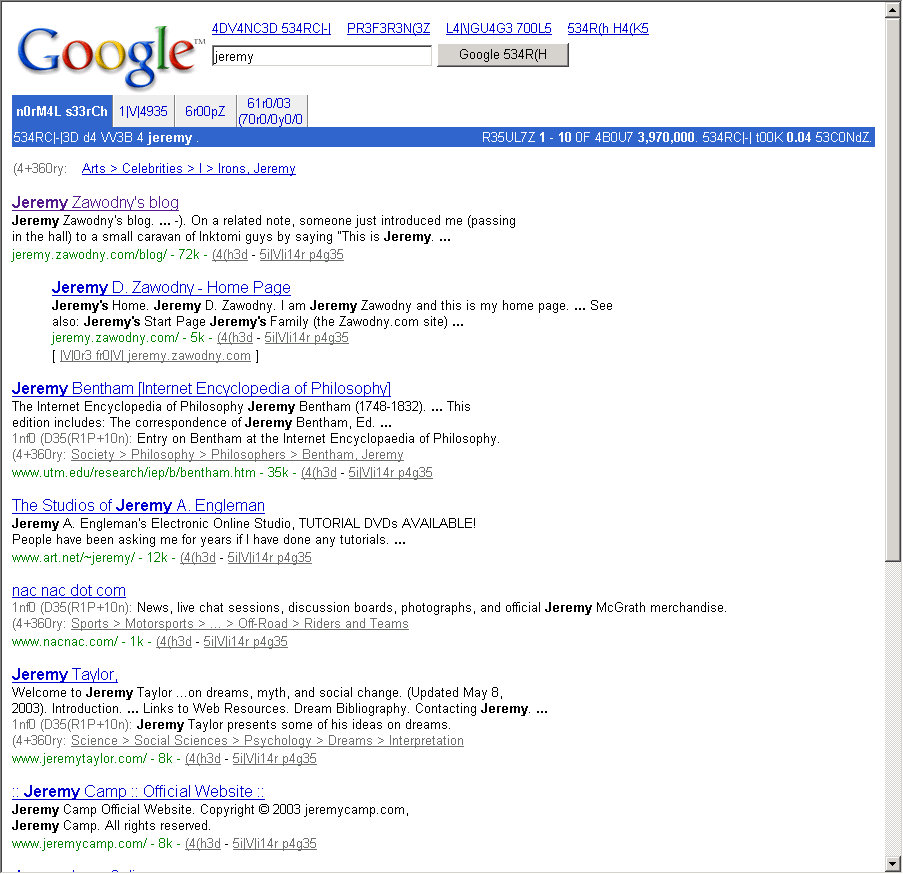This screenshot has width=903, height=874.
Task: Click green URL 'www.art.net/~jeremy/ - 12k'
Action: 90,558
